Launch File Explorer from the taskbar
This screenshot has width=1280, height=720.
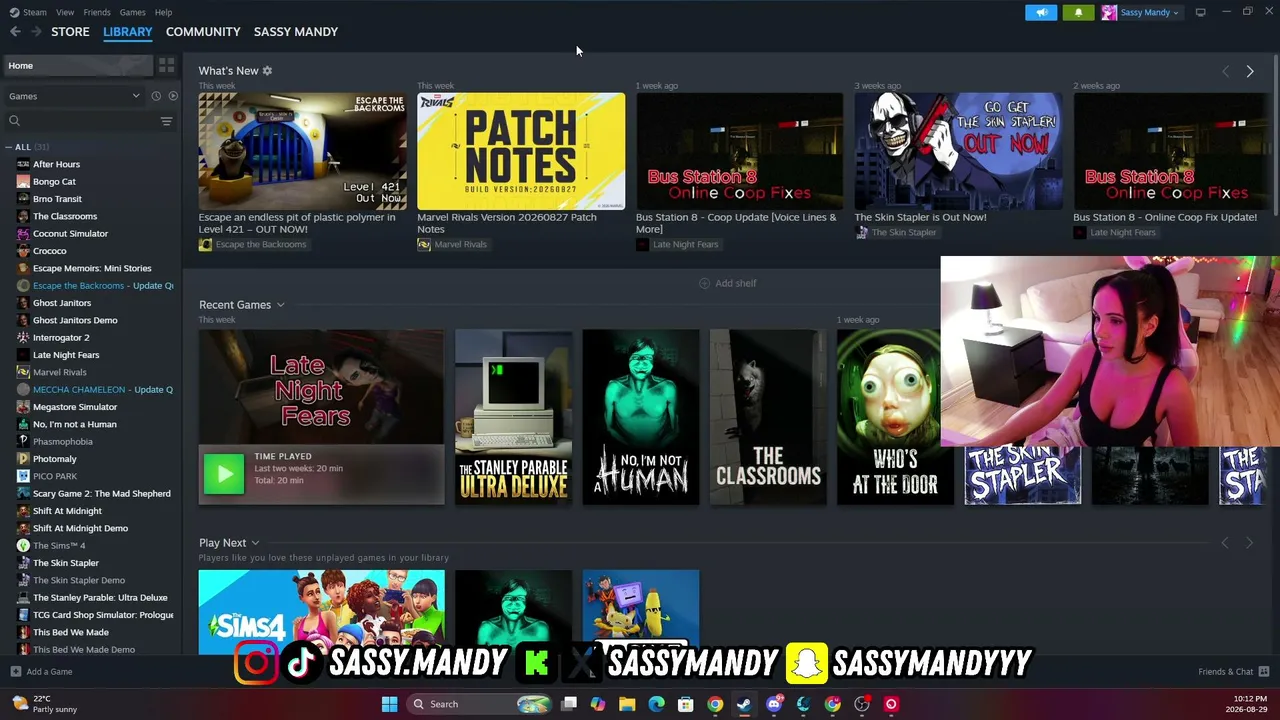[x=627, y=704]
